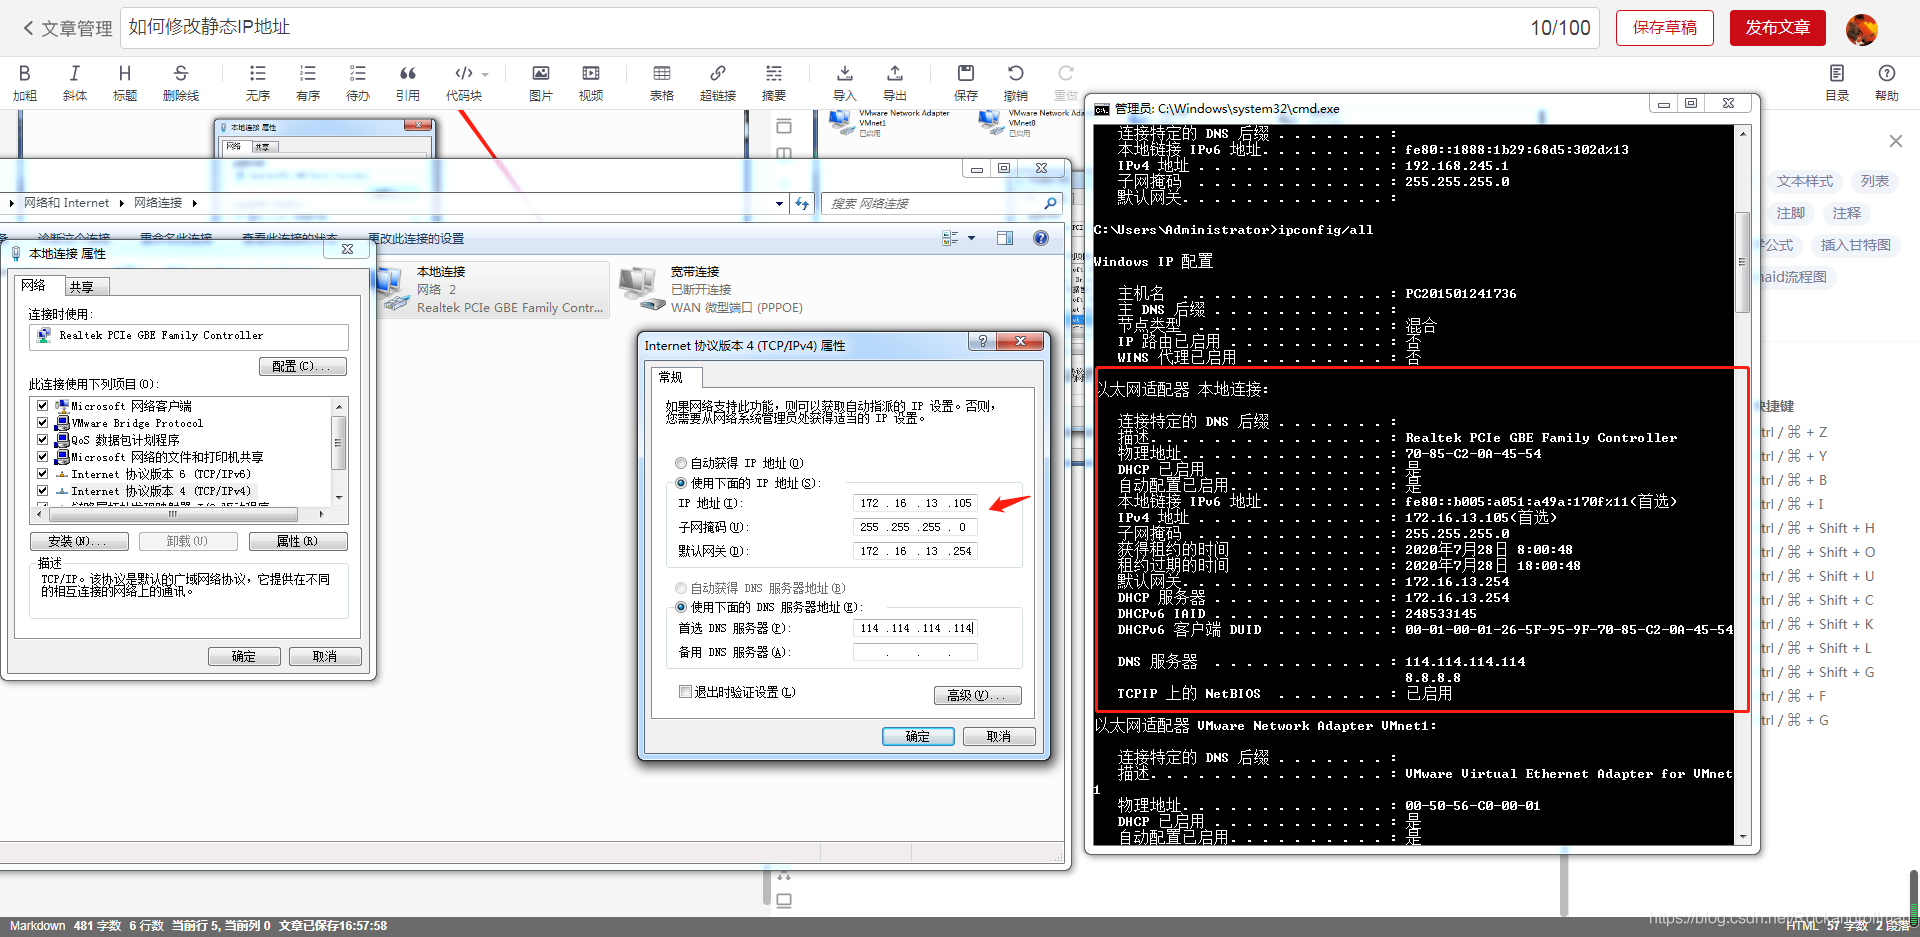Expand the view options dropdown arrow
The image size is (1920, 937).
coord(971,238)
